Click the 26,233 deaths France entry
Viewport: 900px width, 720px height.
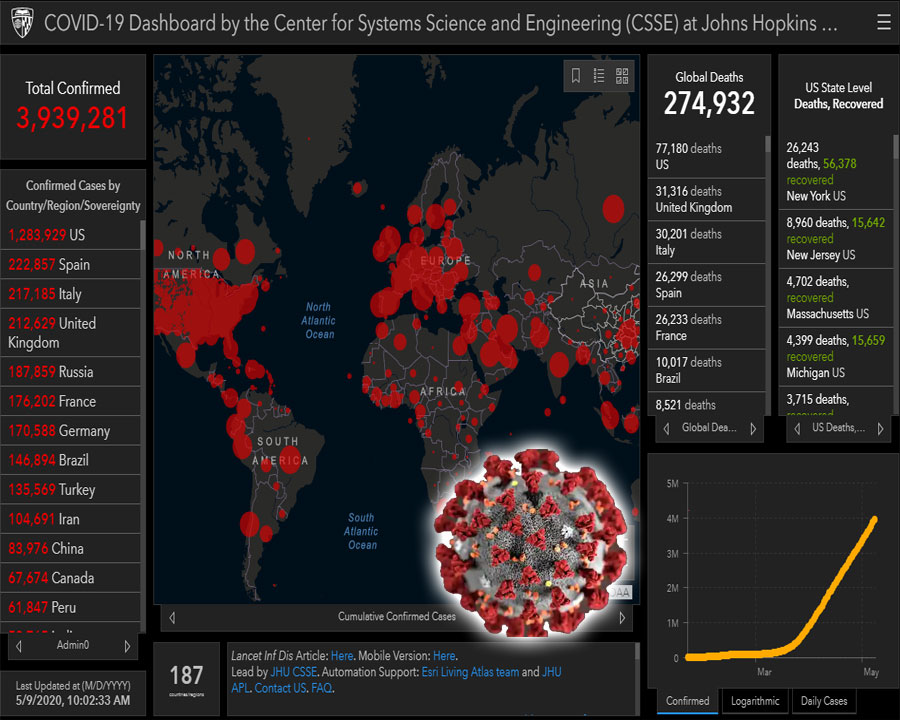707,327
